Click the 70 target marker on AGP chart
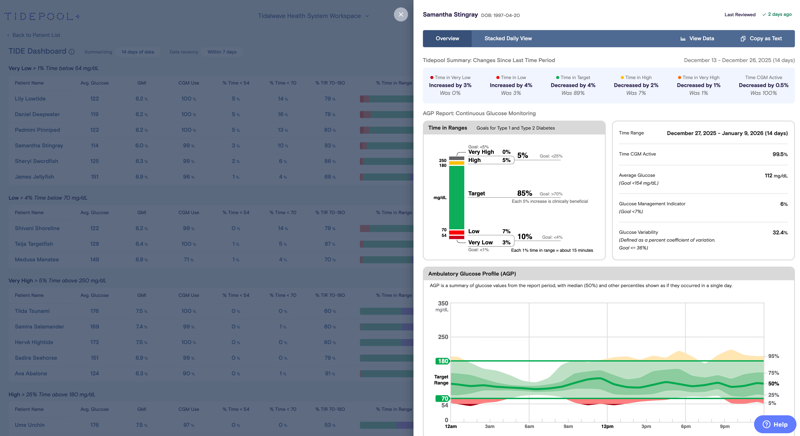The height and width of the screenshot is (436, 800). (442, 398)
